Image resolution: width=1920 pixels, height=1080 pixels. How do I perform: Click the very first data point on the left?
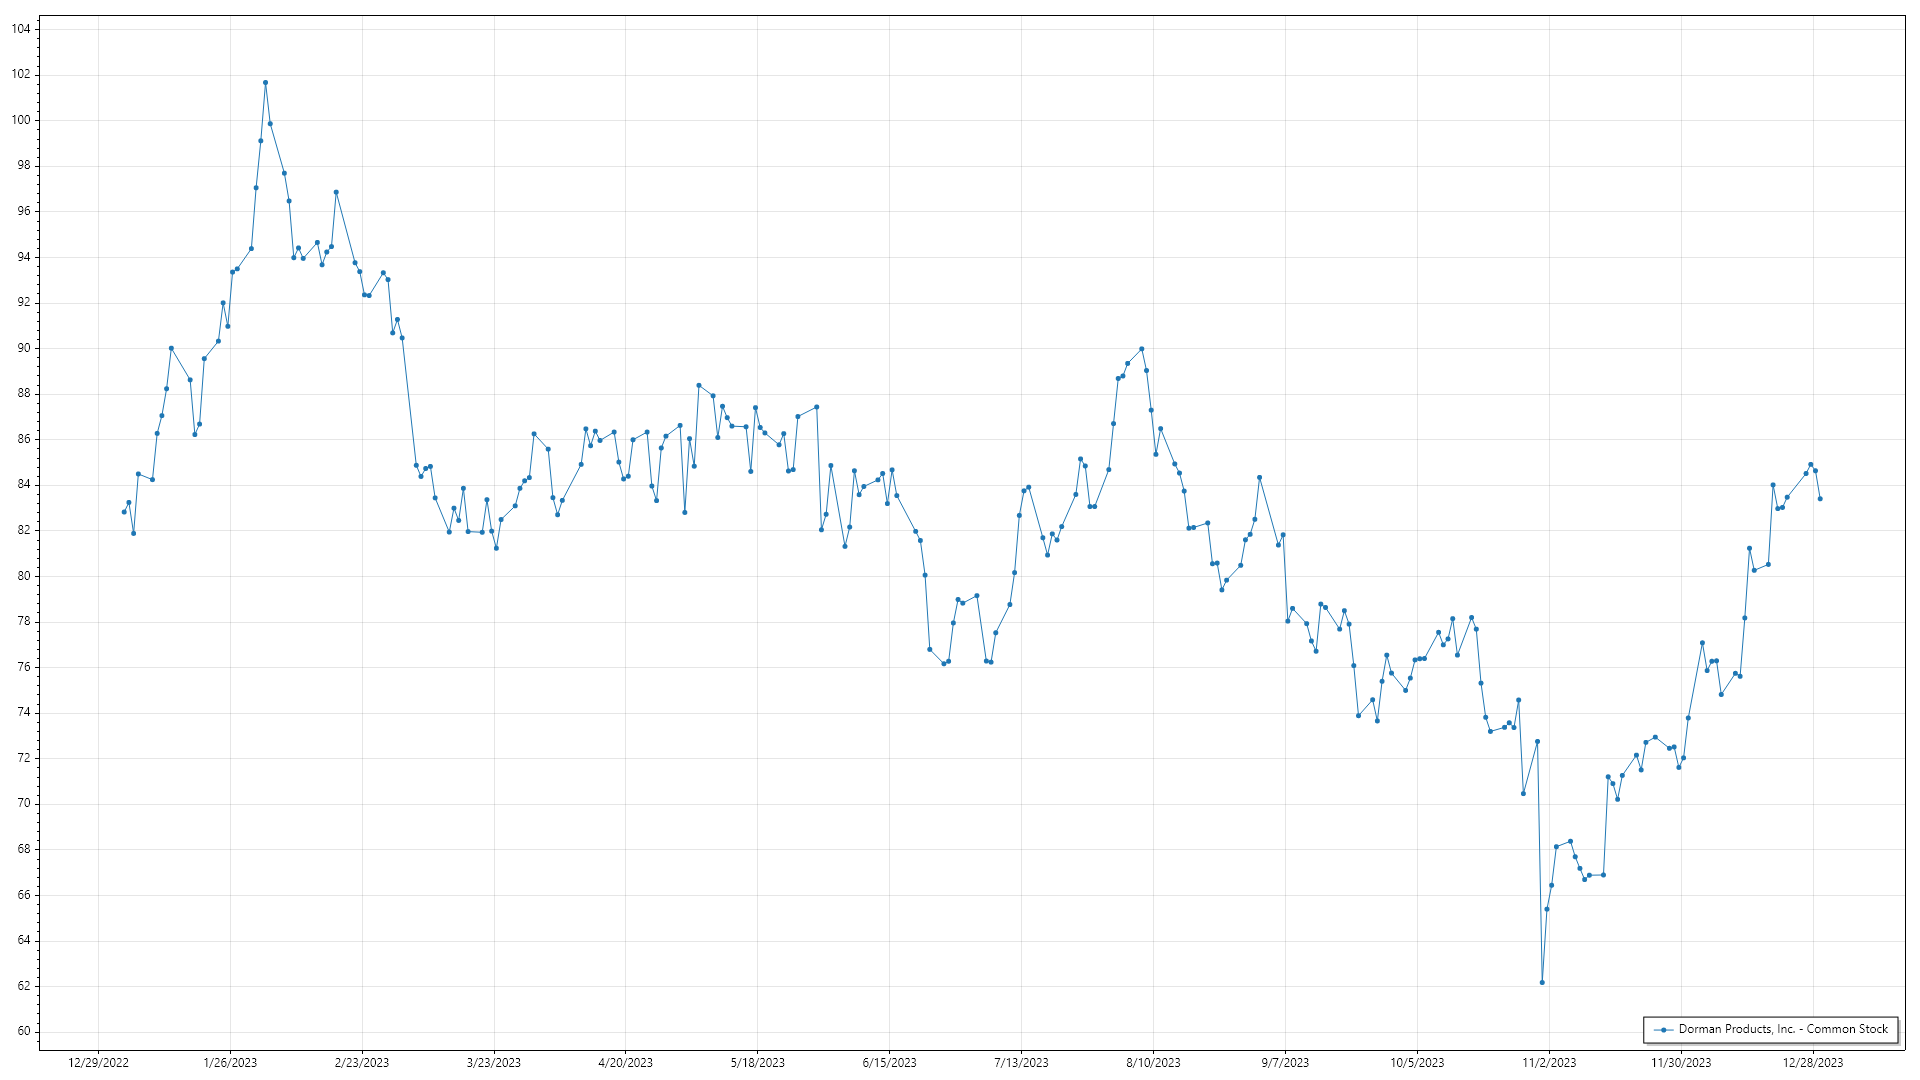[x=124, y=512]
